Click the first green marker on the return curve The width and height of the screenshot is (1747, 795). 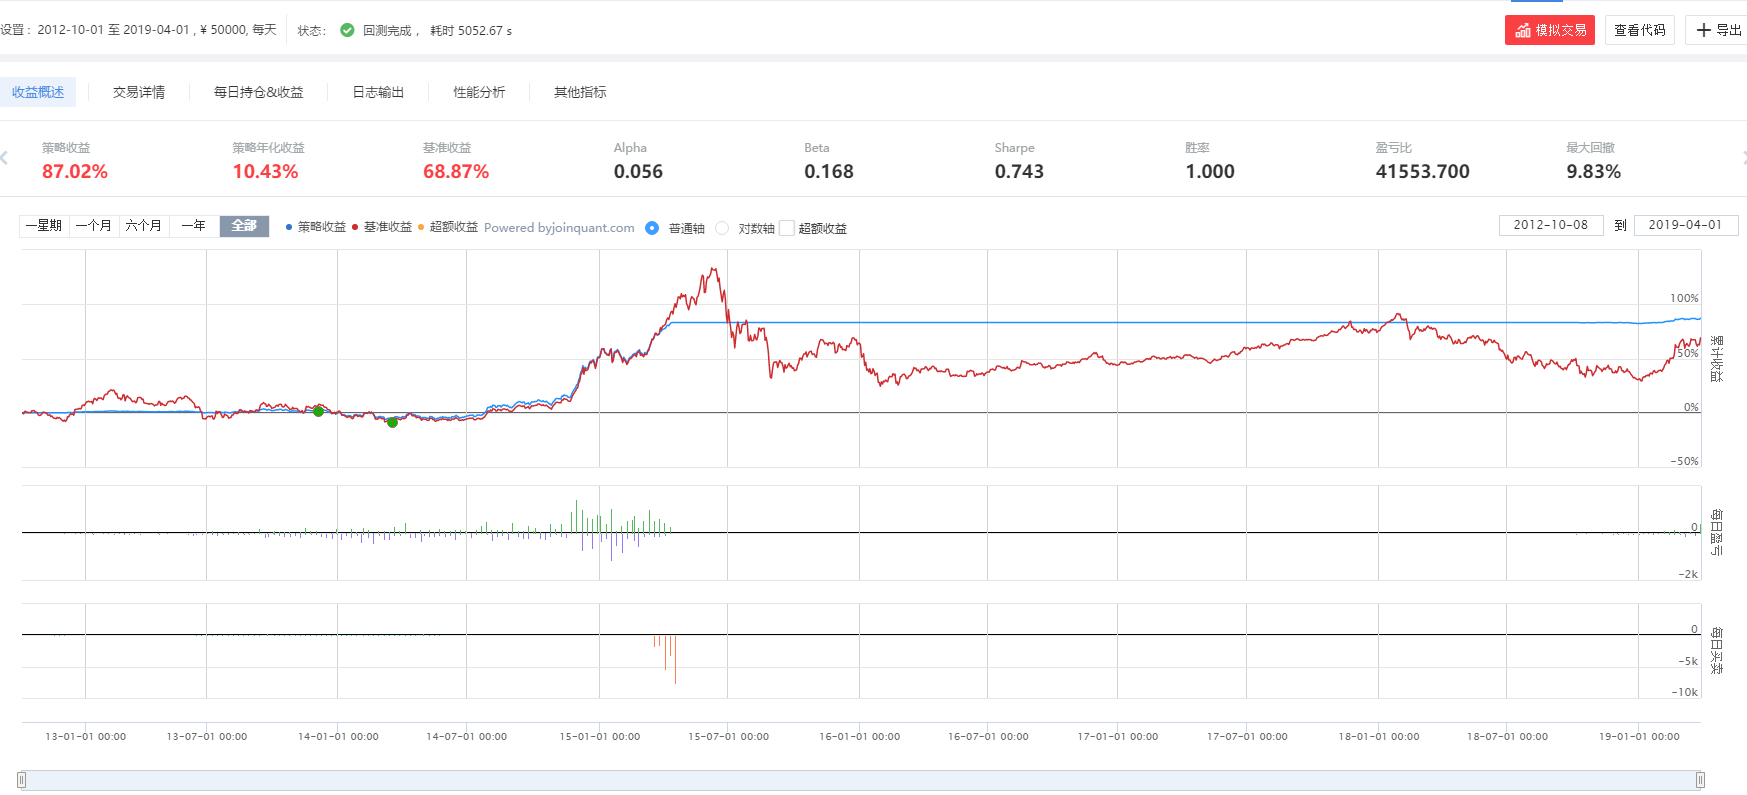pyautogui.click(x=318, y=411)
